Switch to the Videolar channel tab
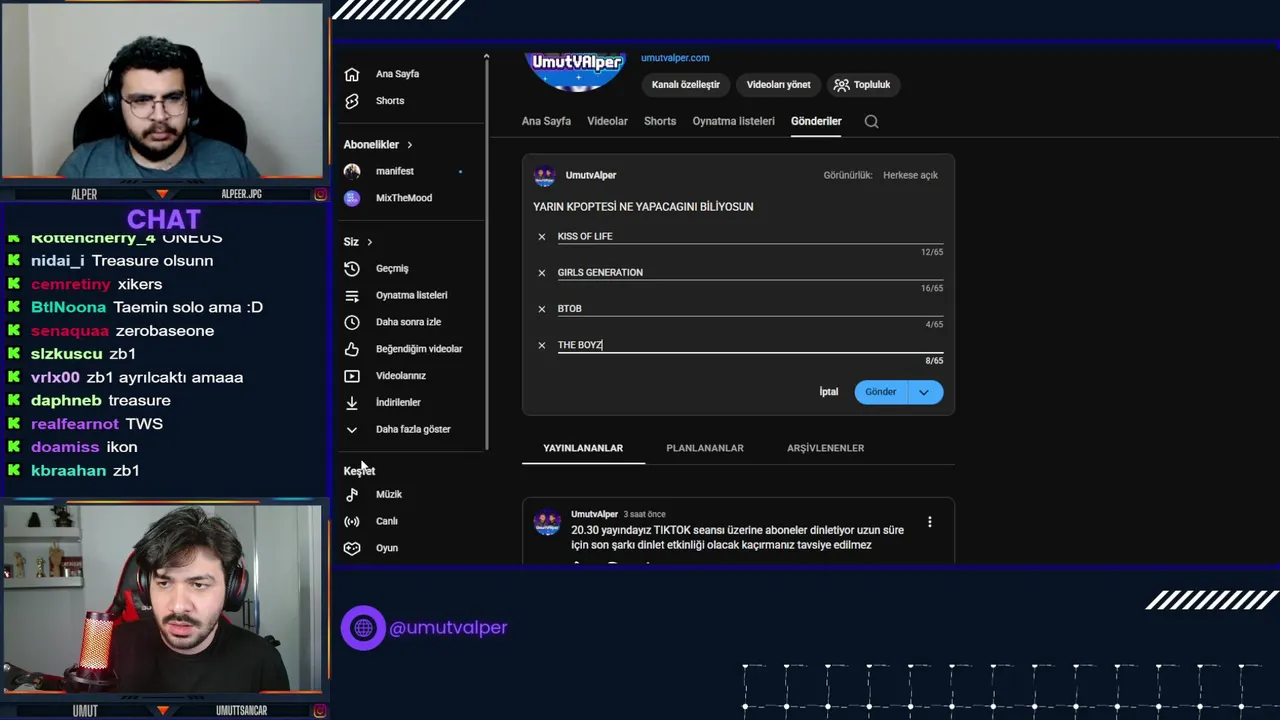The height and width of the screenshot is (720, 1280). pos(607,121)
